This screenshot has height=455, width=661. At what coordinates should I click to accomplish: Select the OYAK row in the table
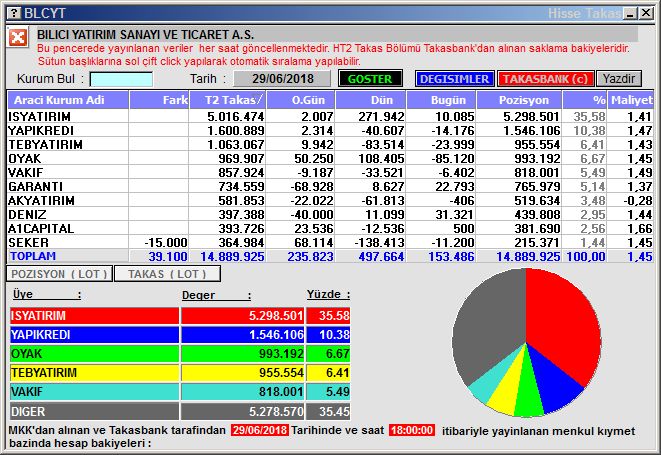pyautogui.click(x=330, y=159)
